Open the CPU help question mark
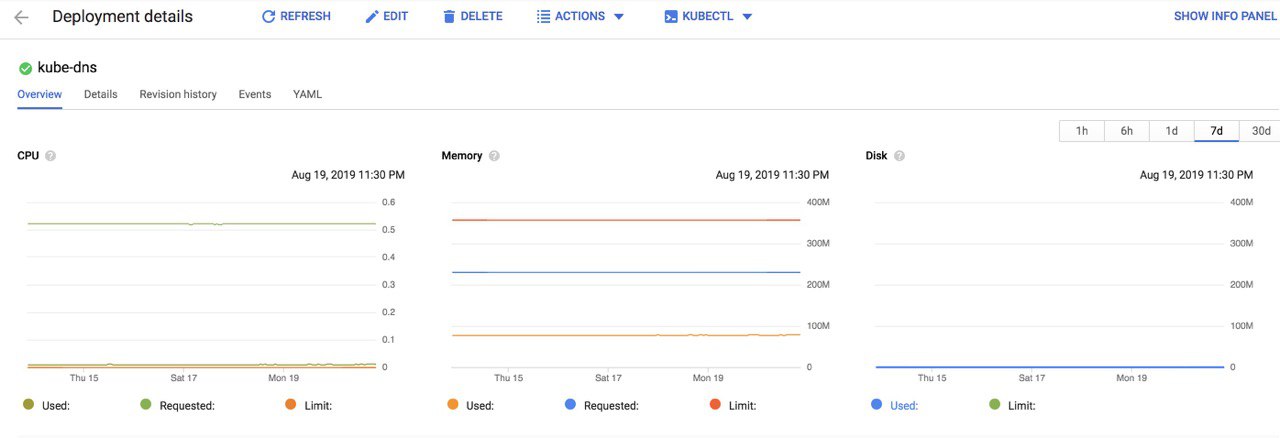The height and width of the screenshot is (438, 1280). pos(50,156)
